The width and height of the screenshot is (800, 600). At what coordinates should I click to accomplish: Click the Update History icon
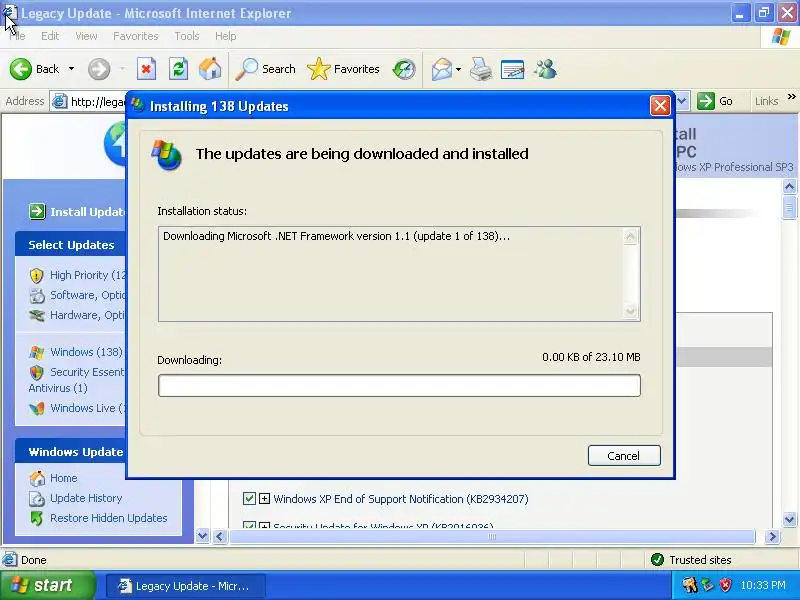pyautogui.click(x=37, y=498)
